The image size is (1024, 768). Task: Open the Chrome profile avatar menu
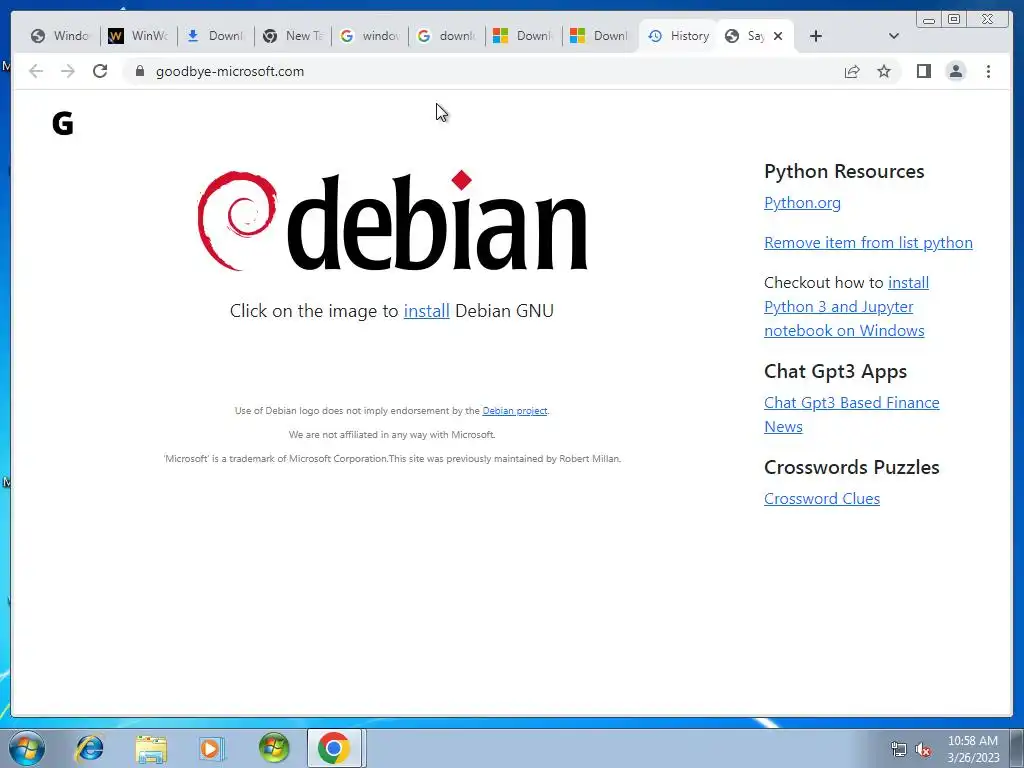pos(956,71)
